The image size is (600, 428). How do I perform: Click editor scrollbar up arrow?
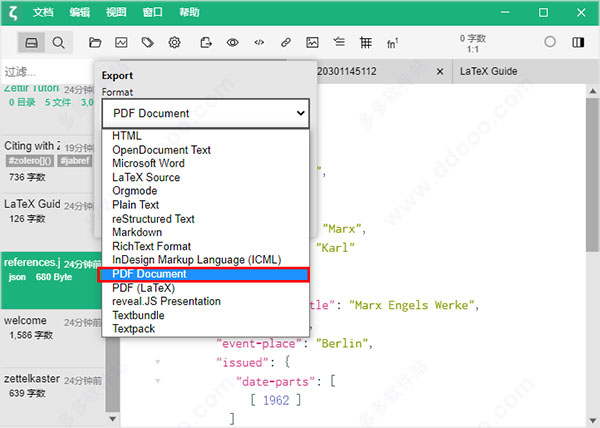(593, 91)
